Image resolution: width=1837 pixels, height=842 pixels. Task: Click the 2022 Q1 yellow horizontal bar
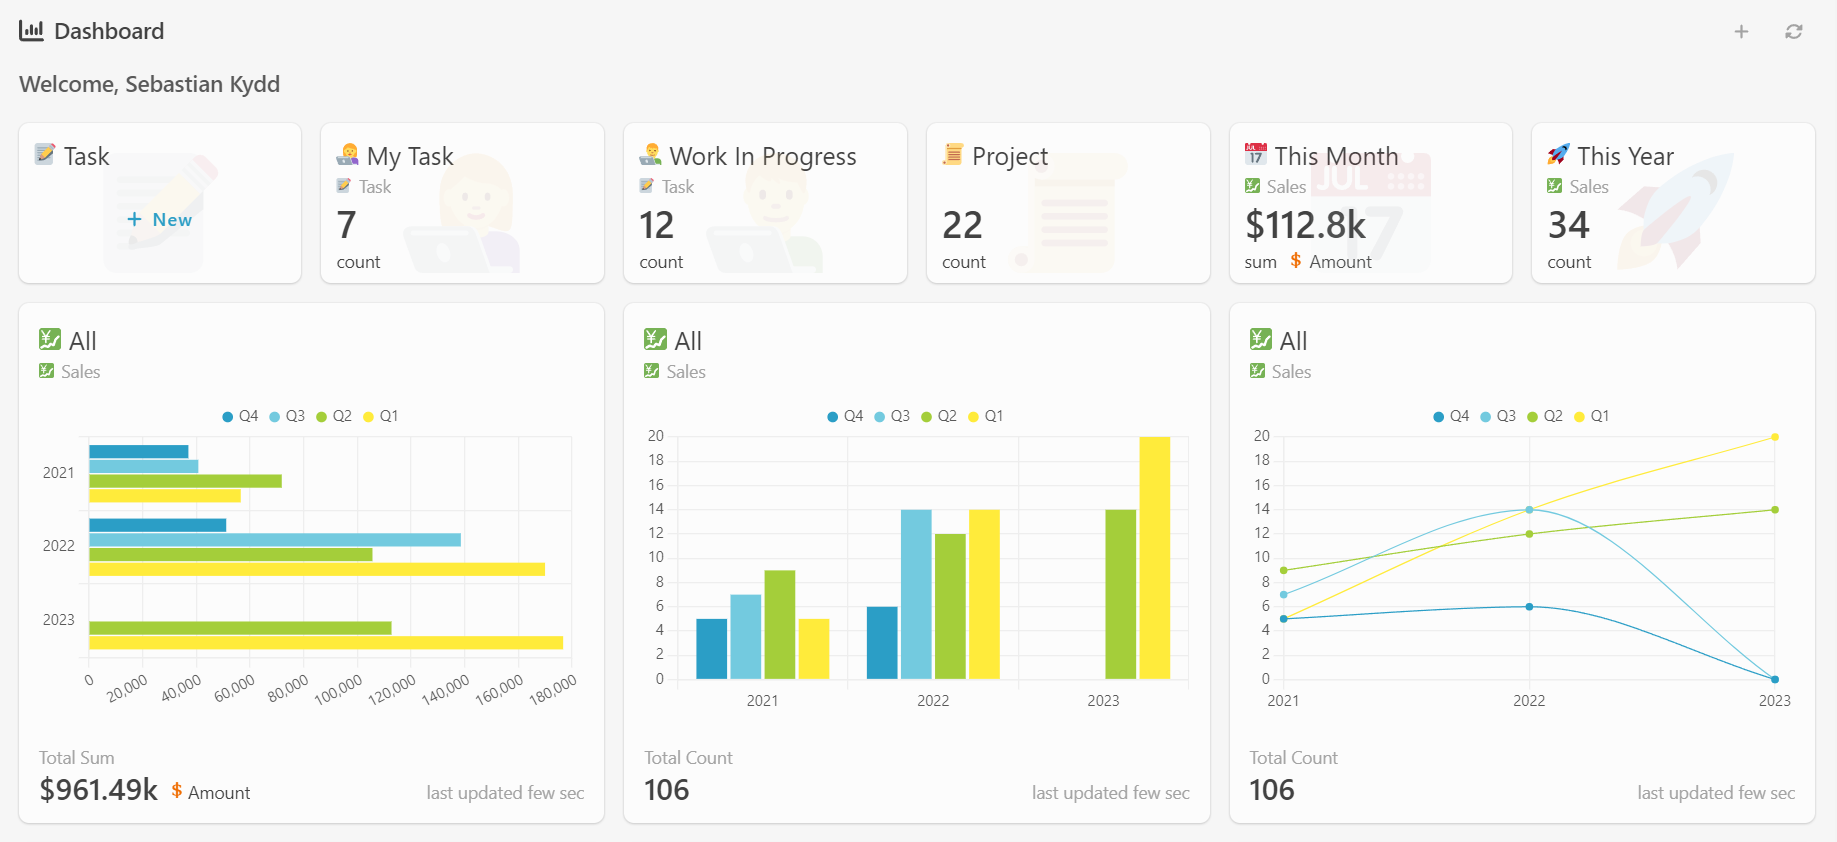pos(317,569)
